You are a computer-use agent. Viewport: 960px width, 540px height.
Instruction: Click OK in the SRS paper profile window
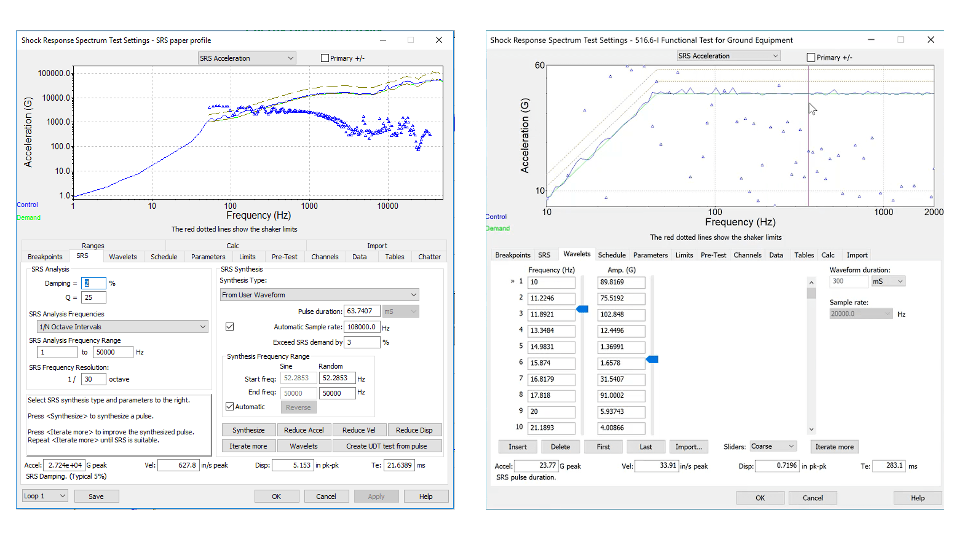(276, 497)
